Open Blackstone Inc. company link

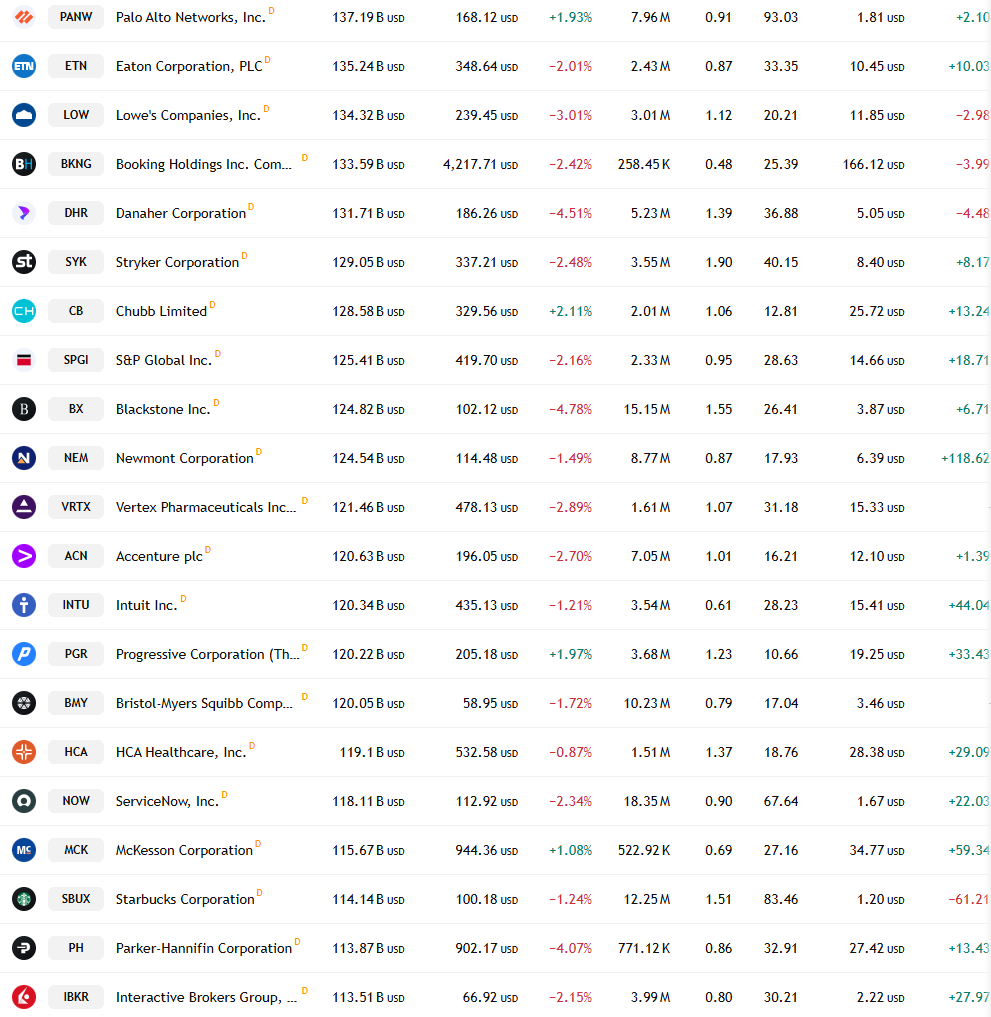coord(163,409)
